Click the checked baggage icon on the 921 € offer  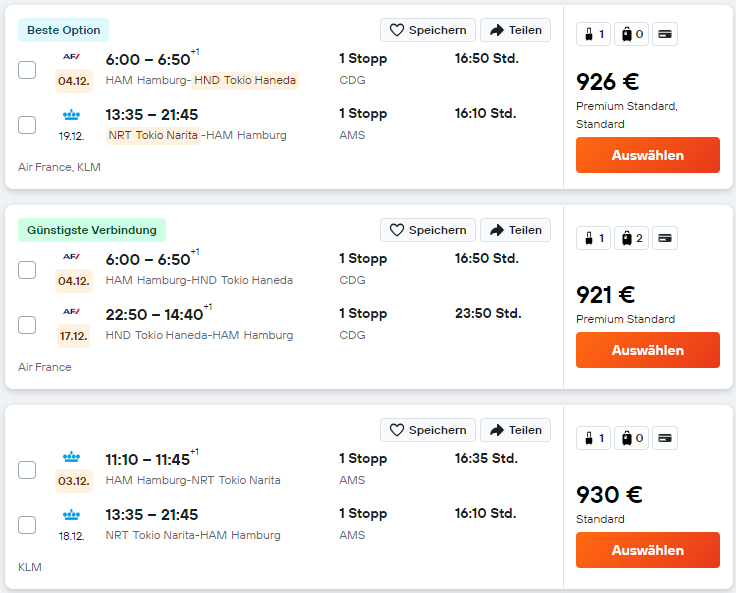[x=632, y=238]
